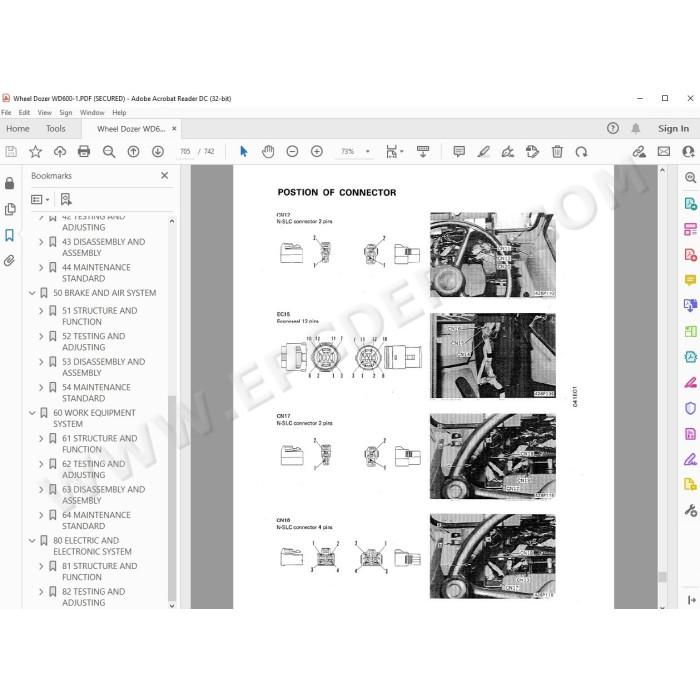Image resolution: width=700 pixels, height=700 pixels.
Task: Send file by email envelope icon
Action: (664, 152)
